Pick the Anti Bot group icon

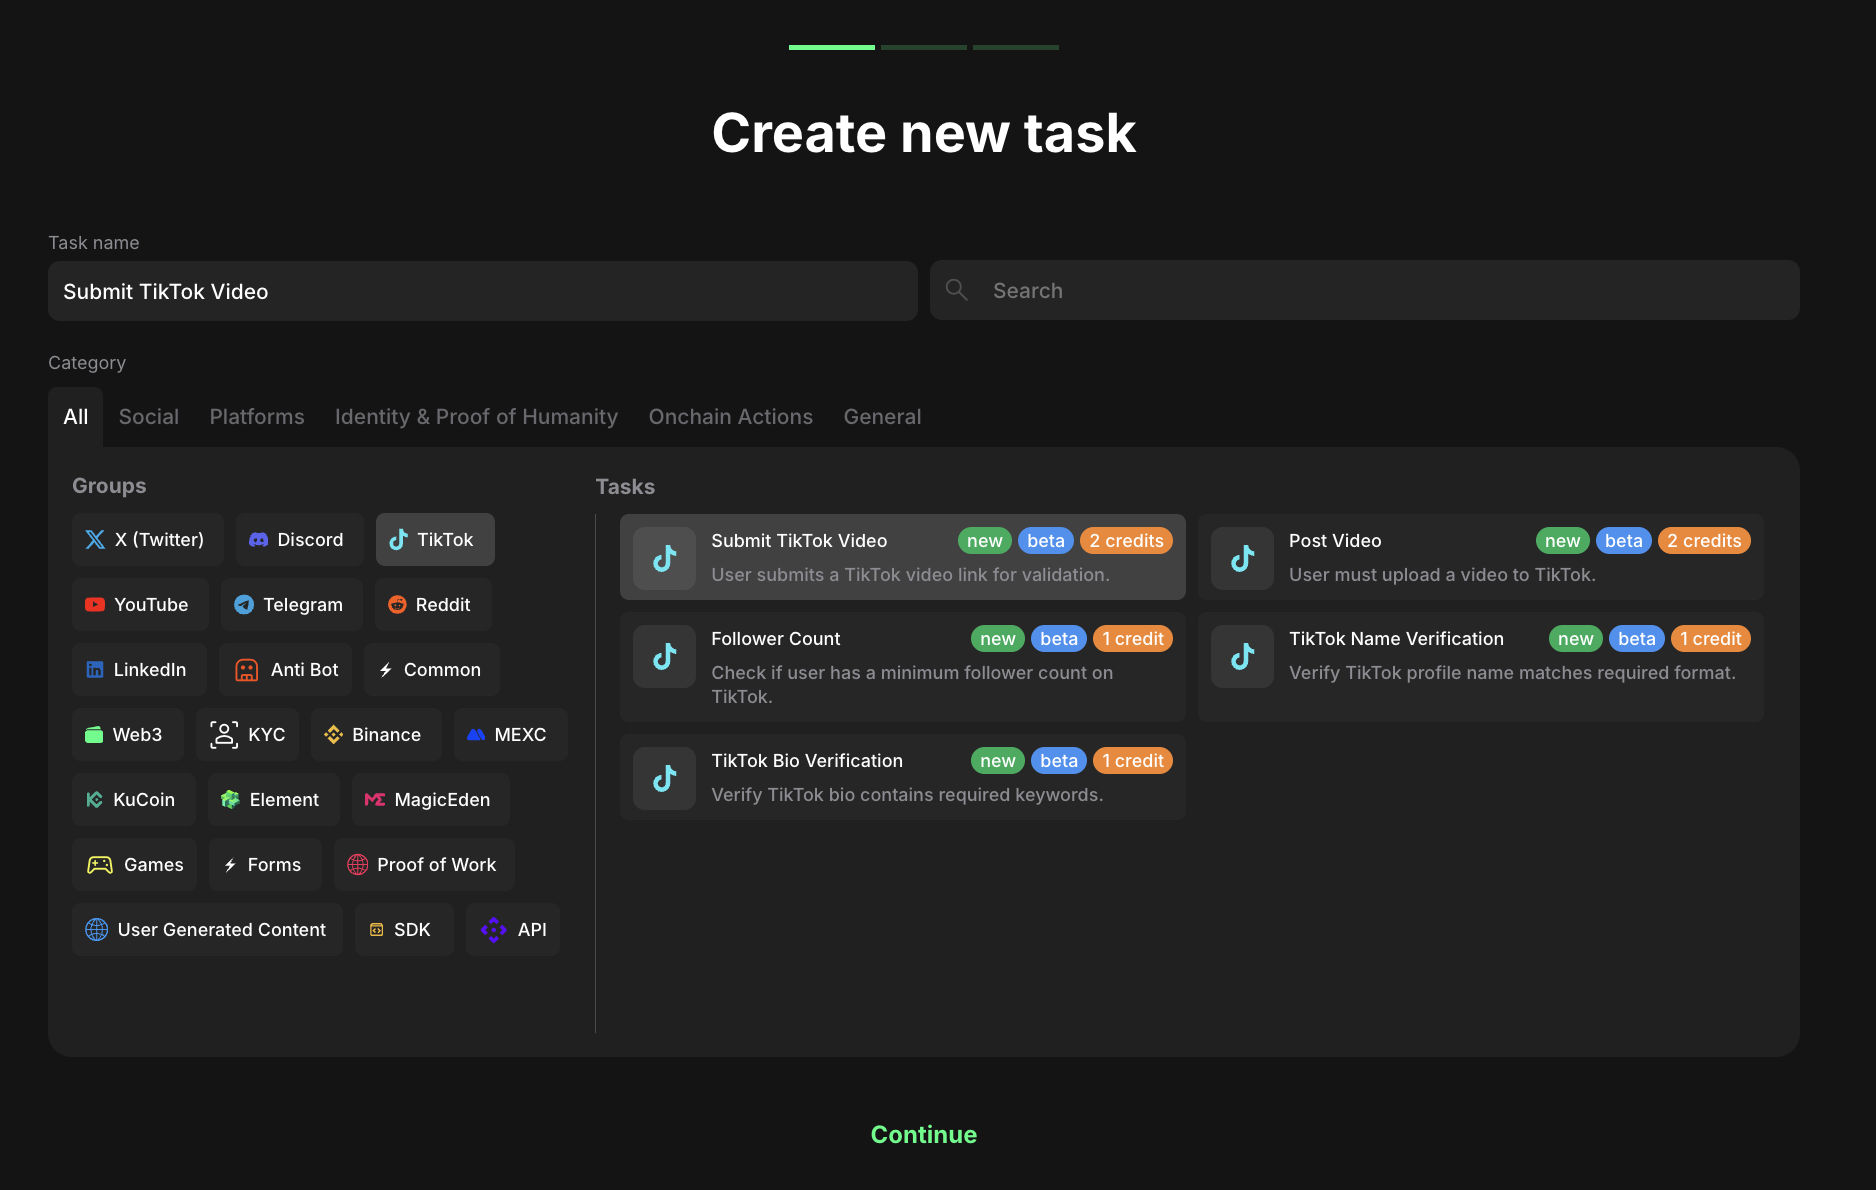[x=246, y=670]
